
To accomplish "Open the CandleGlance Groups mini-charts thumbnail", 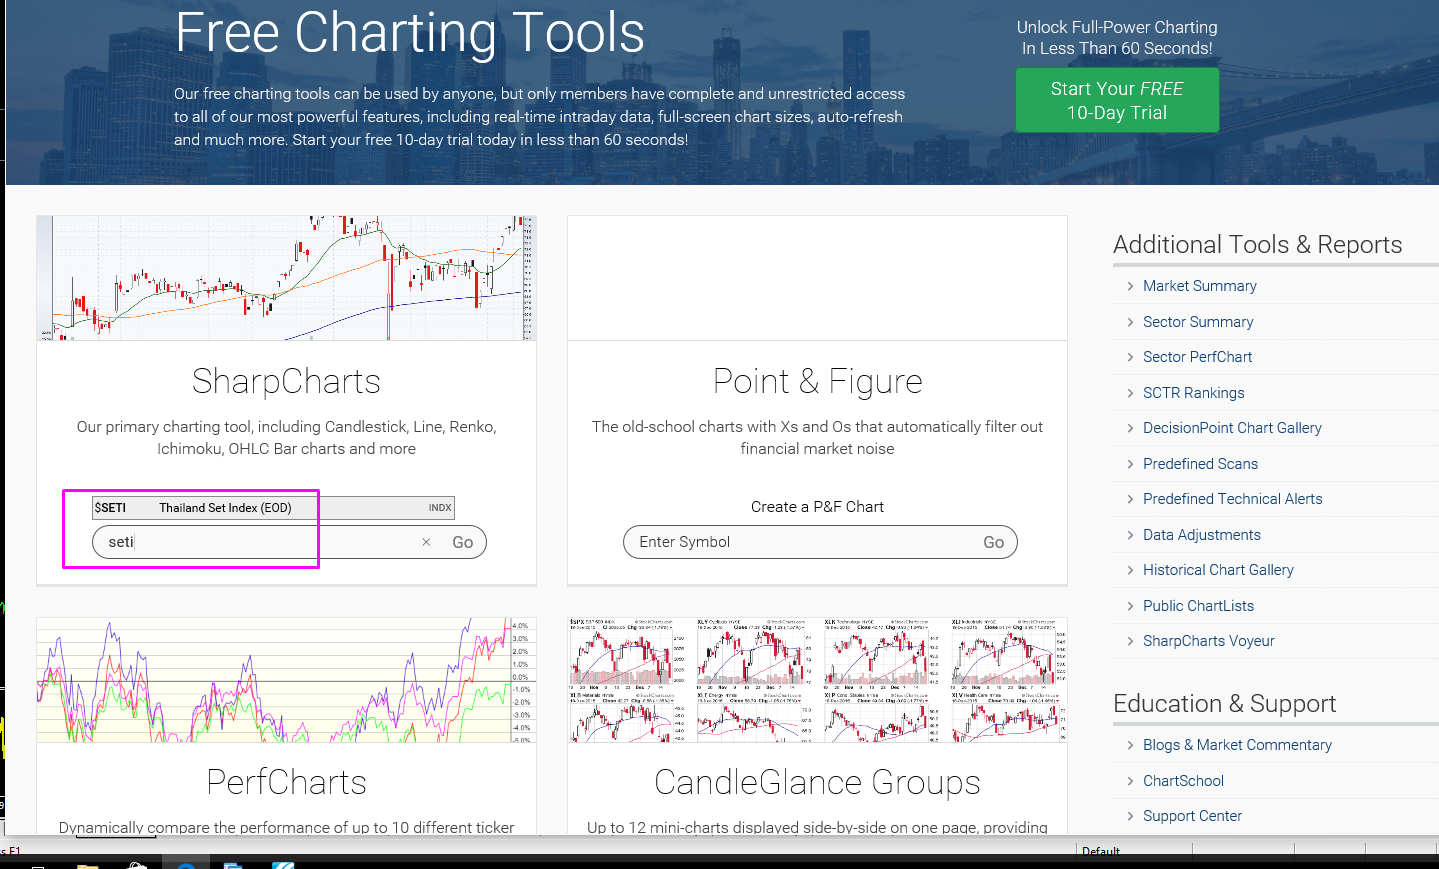I will click(817, 680).
